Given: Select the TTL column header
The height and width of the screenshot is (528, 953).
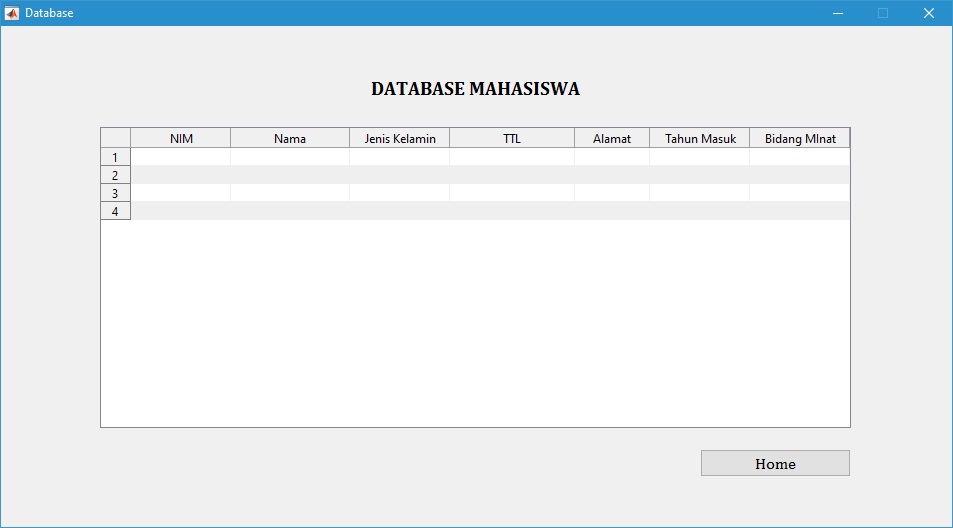Looking at the screenshot, I should point(512,139).
